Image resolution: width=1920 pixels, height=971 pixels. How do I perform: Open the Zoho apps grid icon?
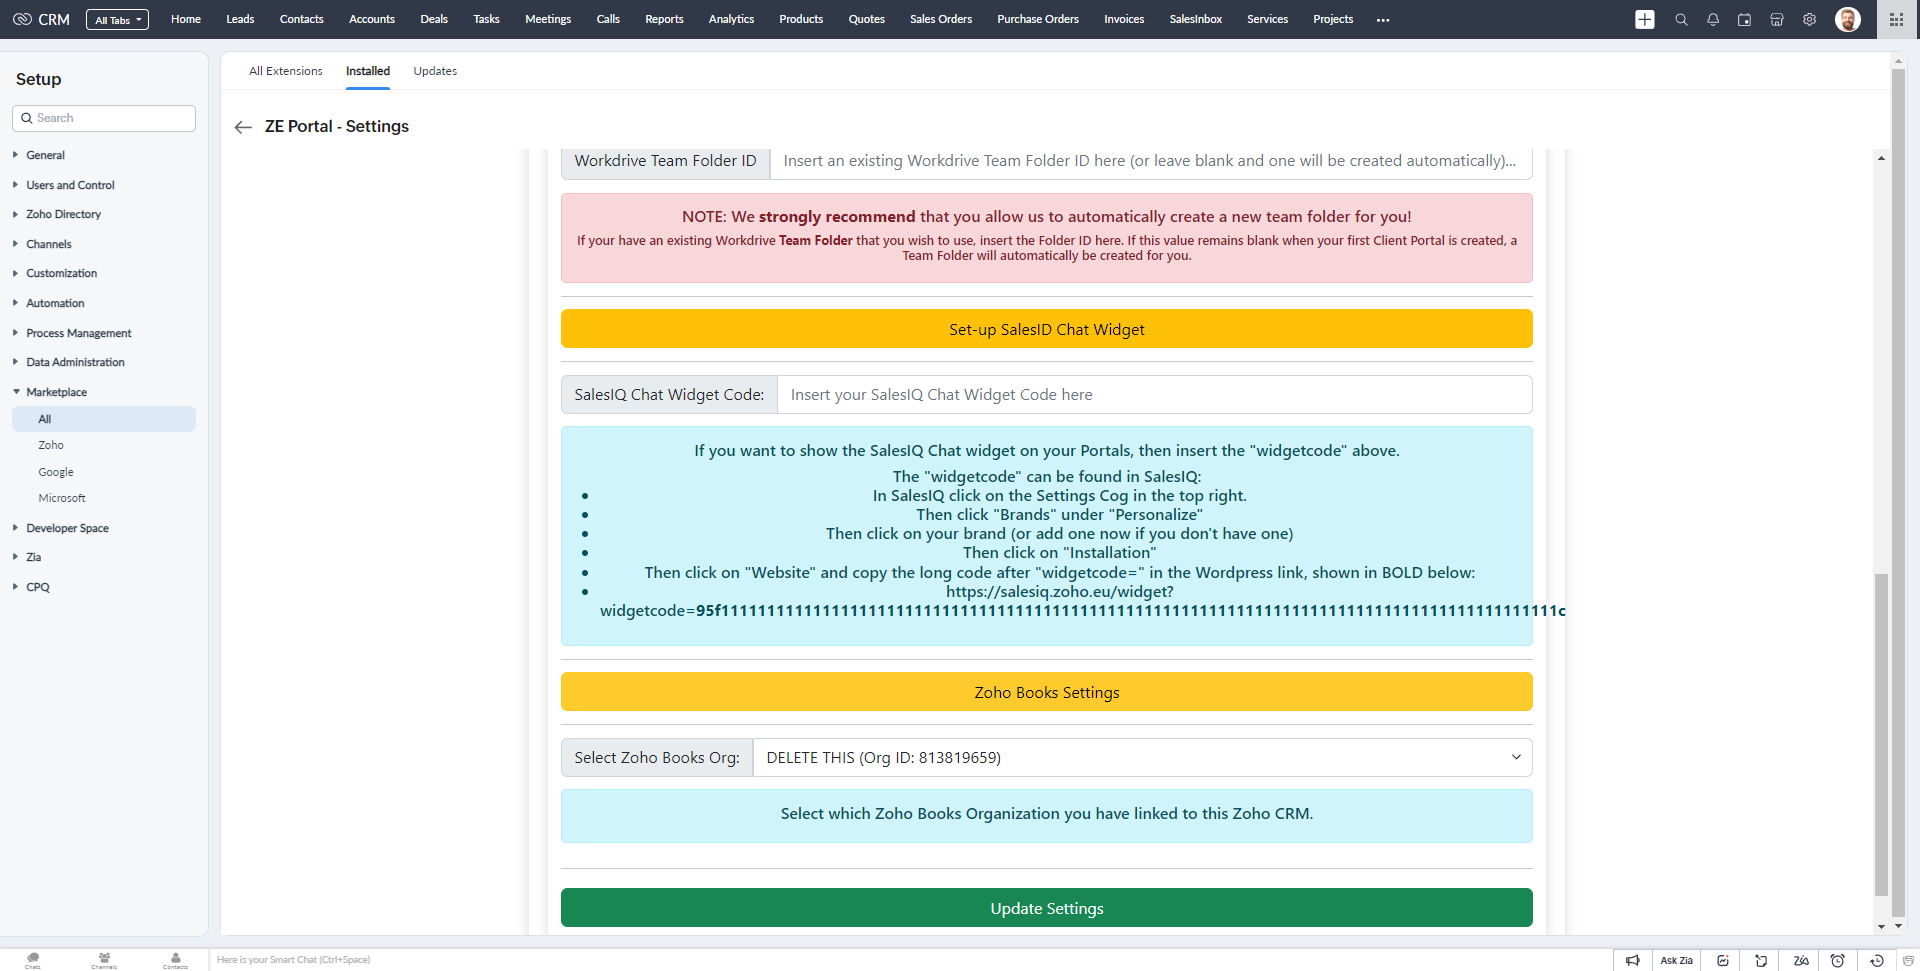coord(1896,19)
